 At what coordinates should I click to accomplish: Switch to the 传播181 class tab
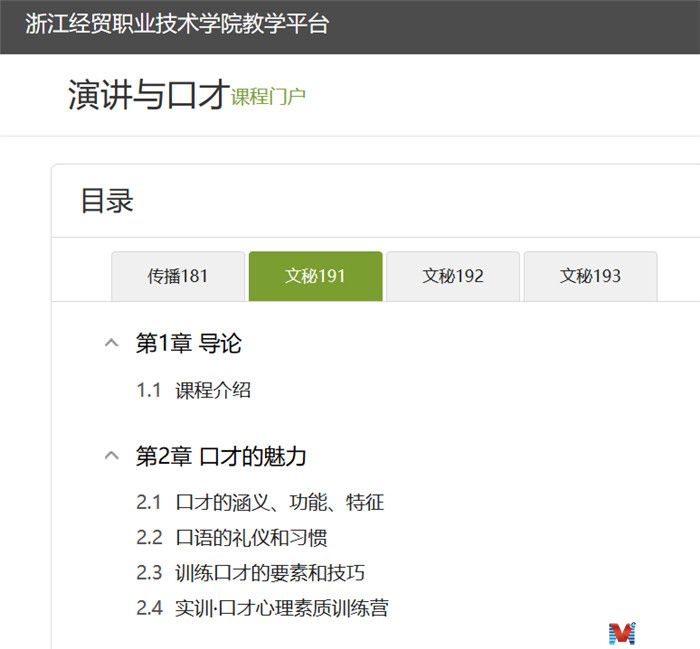(178, 276)
